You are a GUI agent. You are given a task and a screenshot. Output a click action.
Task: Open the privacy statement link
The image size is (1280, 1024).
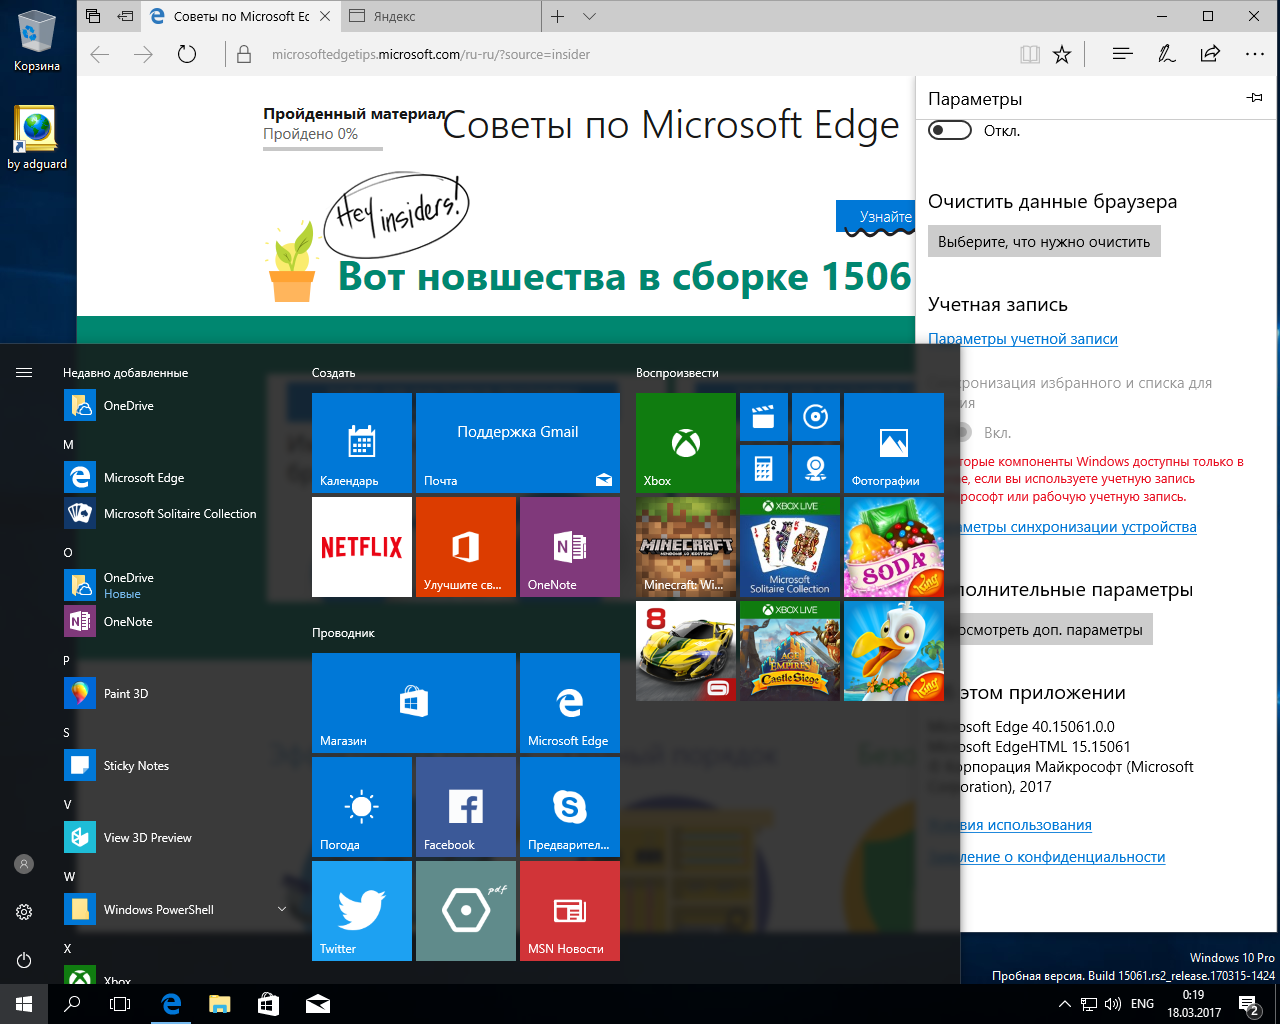point(1062,857)
